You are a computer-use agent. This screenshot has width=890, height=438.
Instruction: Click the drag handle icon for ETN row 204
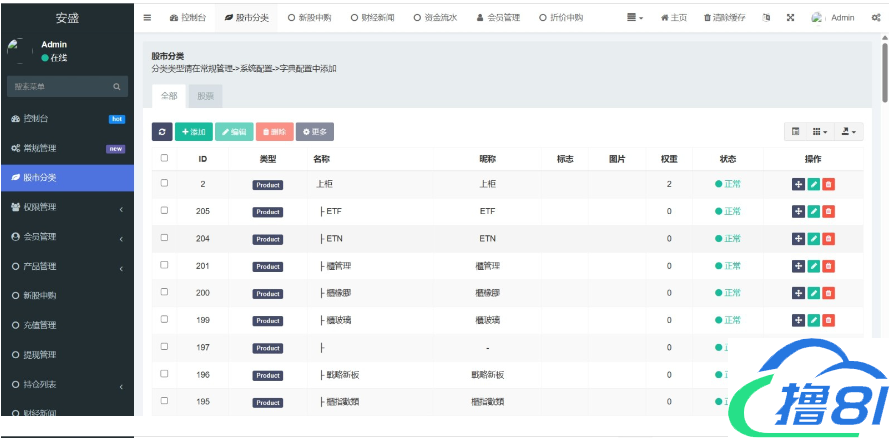(798, 239)
